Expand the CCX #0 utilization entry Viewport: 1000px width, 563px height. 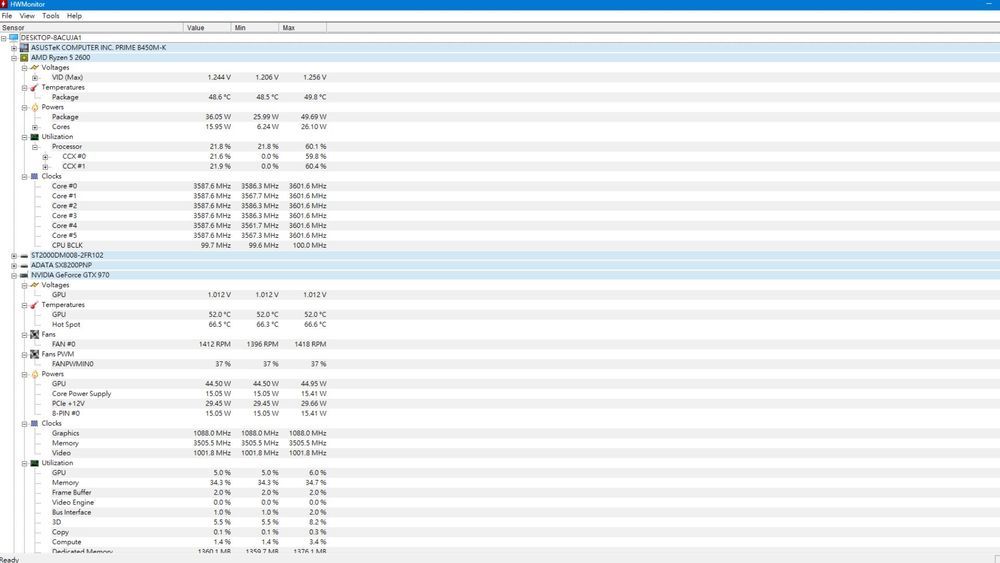[x=45, y=156]
